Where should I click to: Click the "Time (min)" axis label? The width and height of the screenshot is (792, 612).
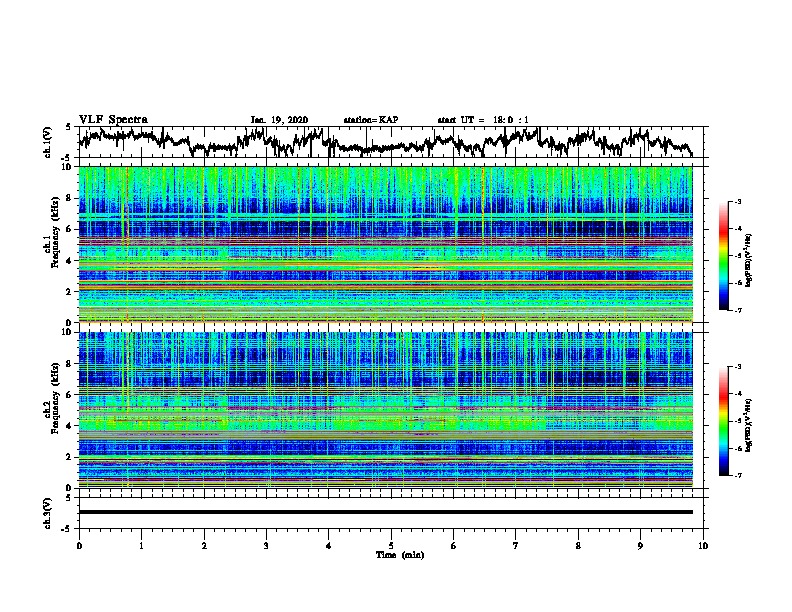click(400, 555)
